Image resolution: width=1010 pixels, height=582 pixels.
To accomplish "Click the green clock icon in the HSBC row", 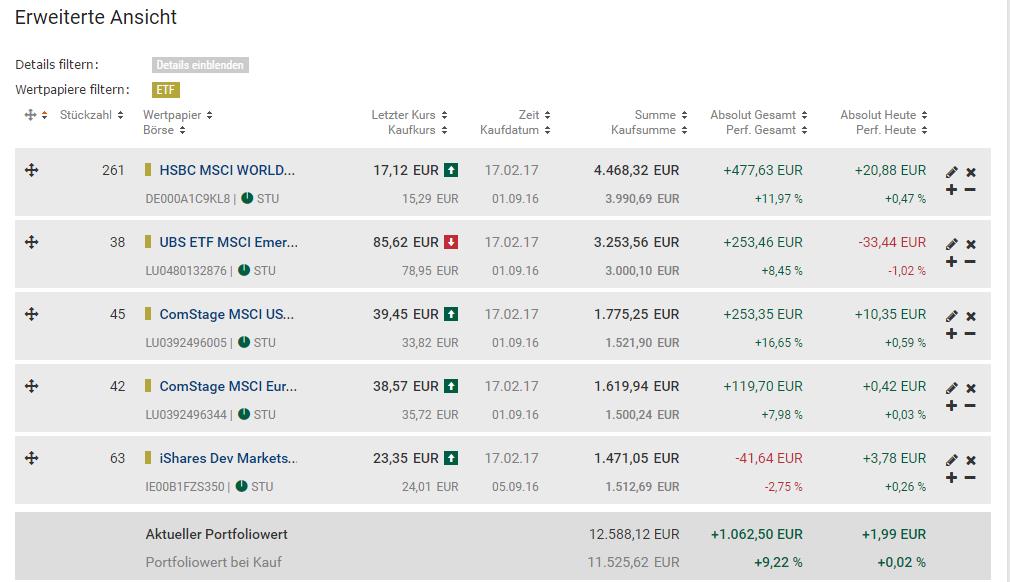I will [x=246, y=198].
